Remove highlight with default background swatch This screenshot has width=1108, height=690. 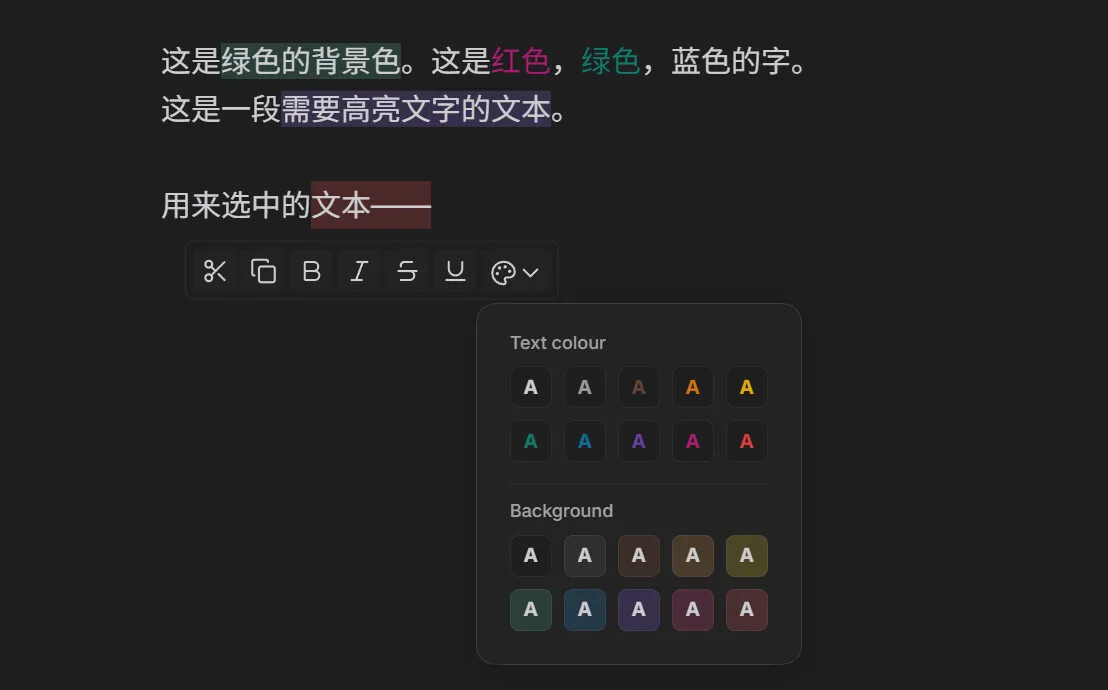coord(531,556)
